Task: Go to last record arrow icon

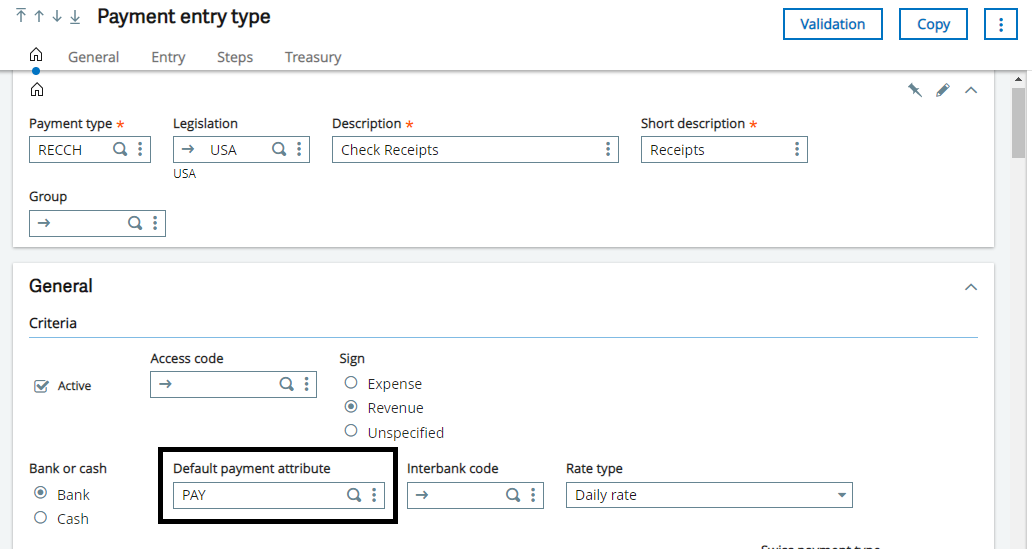Action: pos(75,16)
